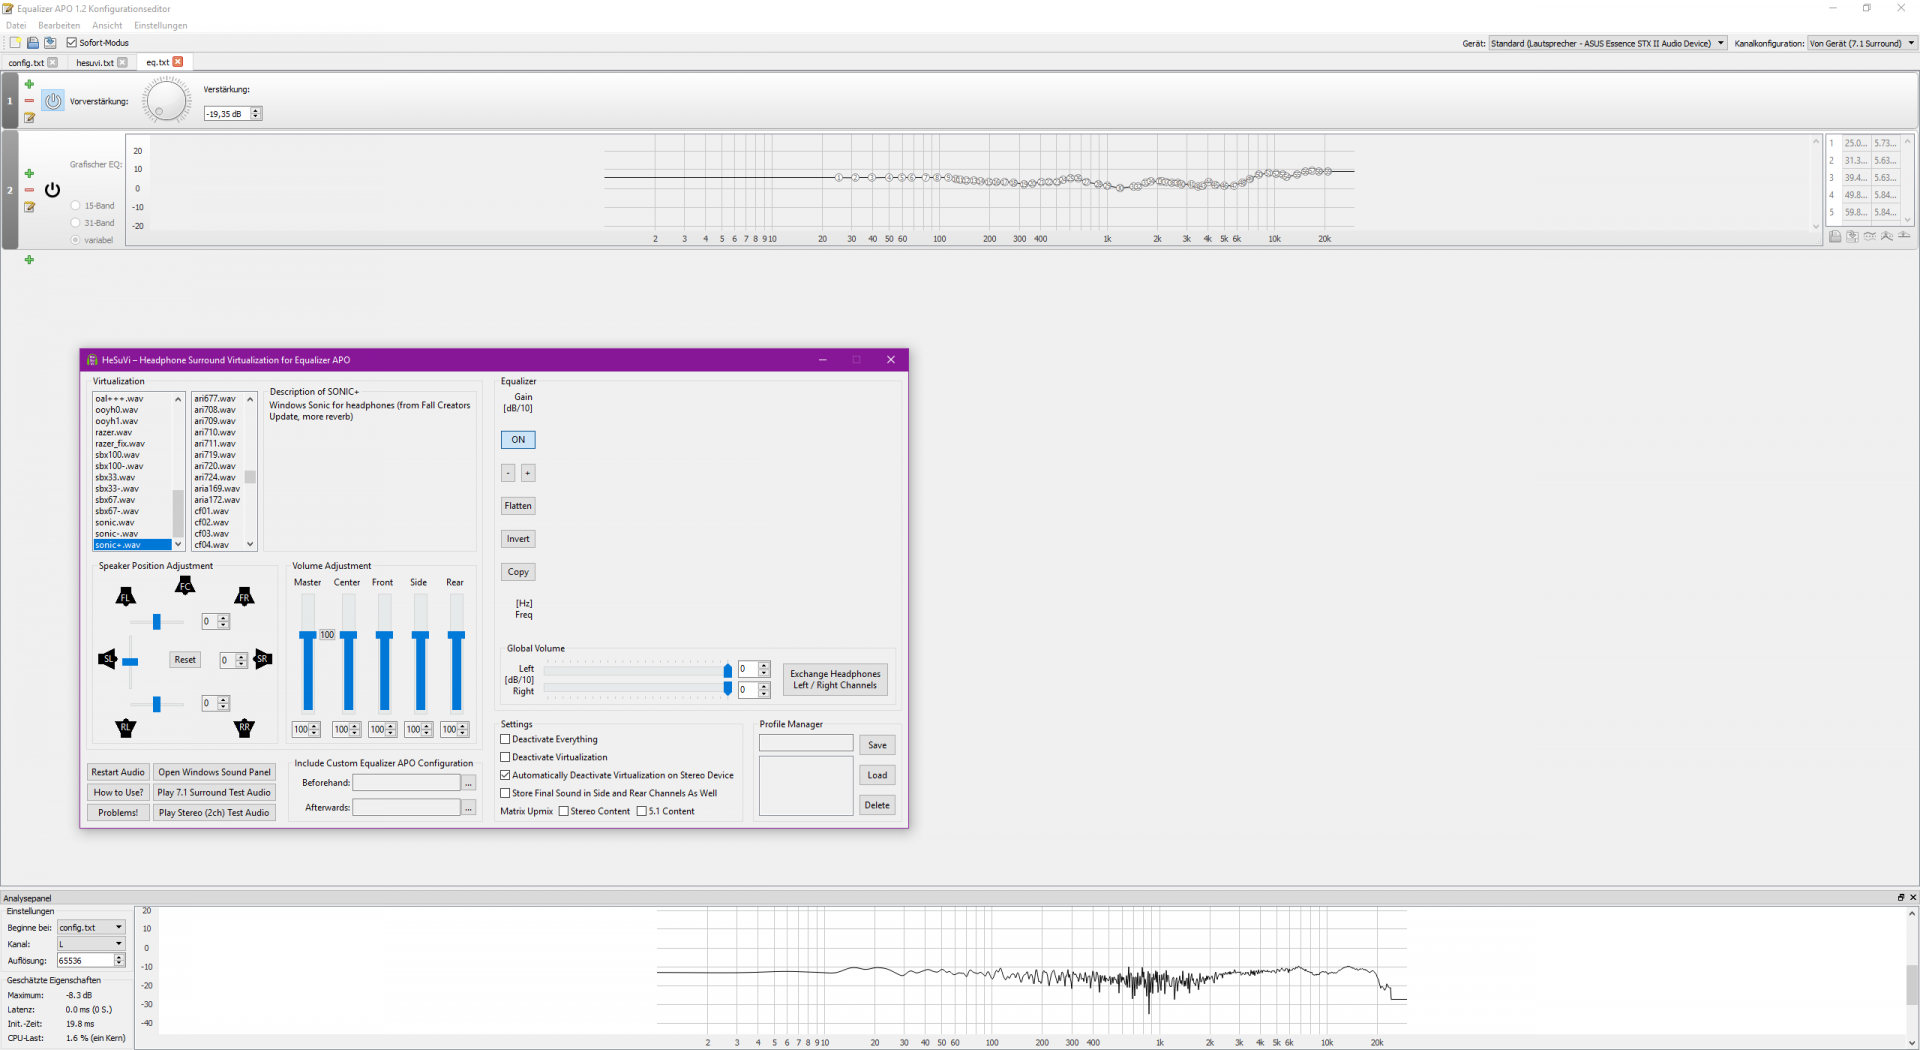Add a filter above the graphic EQ row

(29, 174)
